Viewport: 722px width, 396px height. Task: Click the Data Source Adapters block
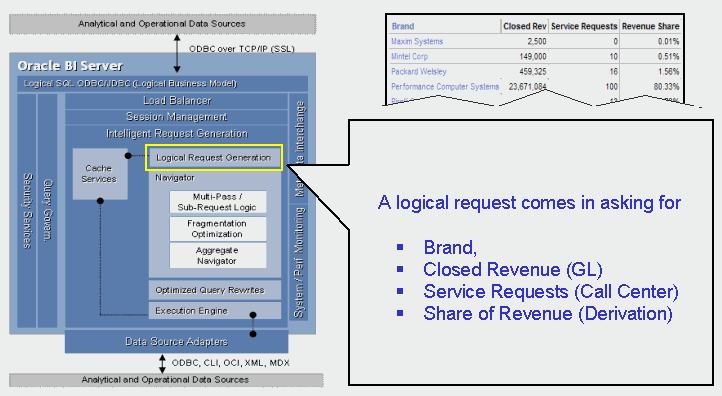(176, 342)
